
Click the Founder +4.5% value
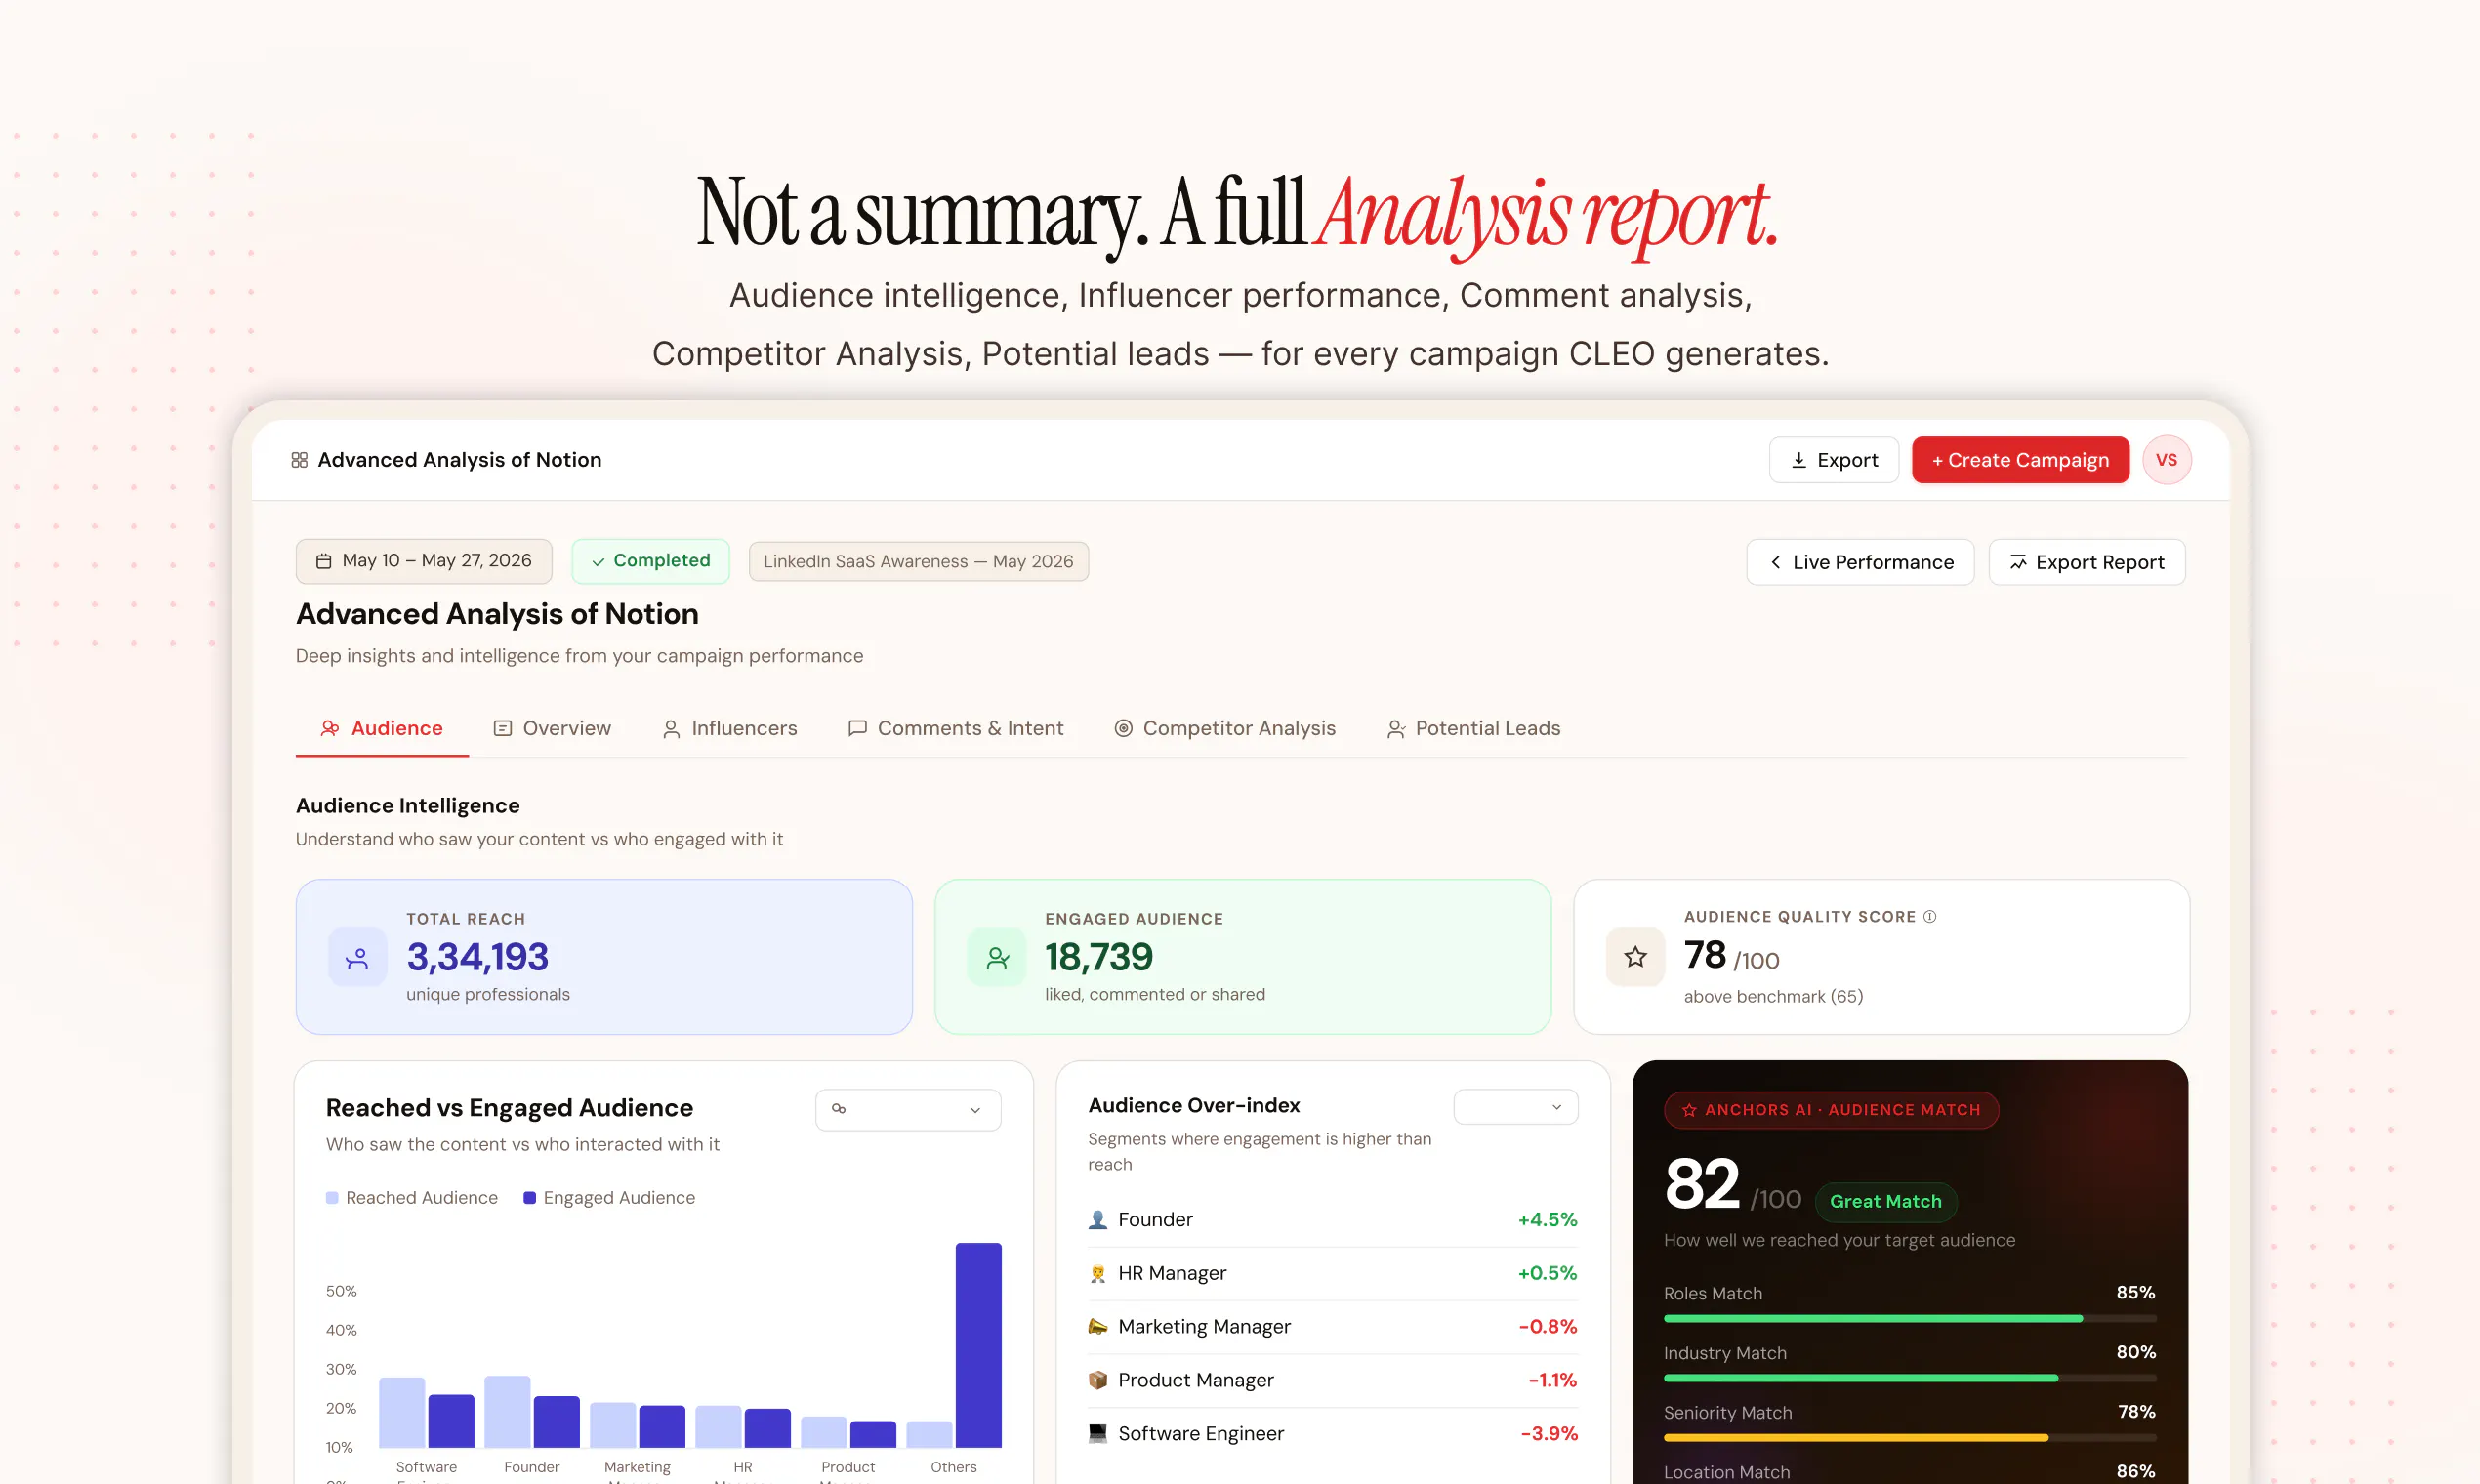click(x=1548, y=1220)
